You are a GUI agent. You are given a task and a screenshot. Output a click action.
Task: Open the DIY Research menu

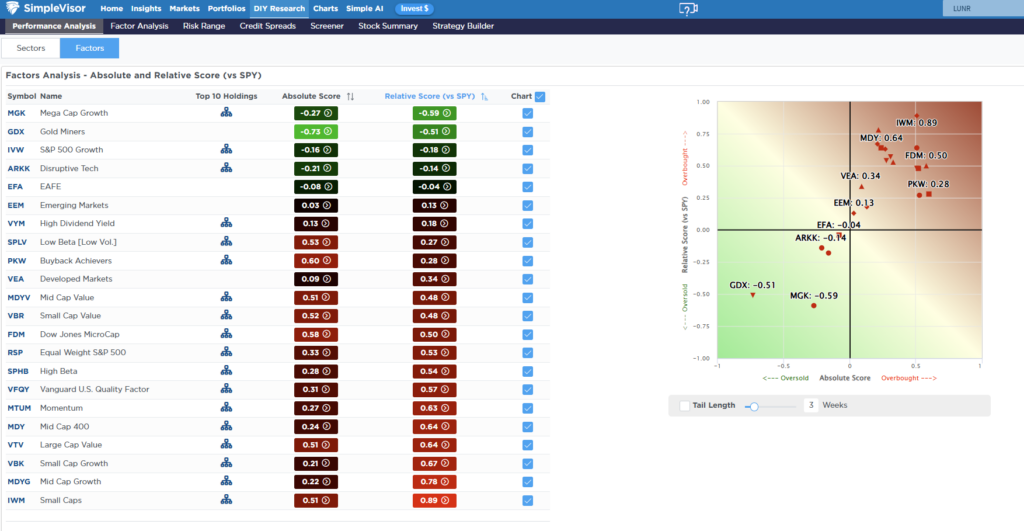(279, 8)
